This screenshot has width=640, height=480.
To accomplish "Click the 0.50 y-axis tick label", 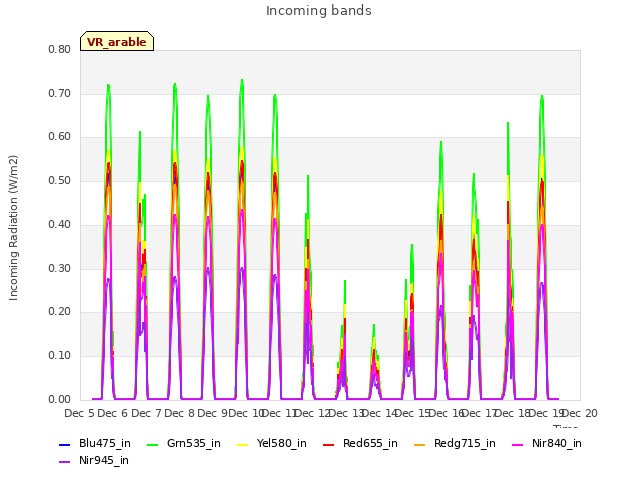I will pyautogui.click(x=60, y=180).
